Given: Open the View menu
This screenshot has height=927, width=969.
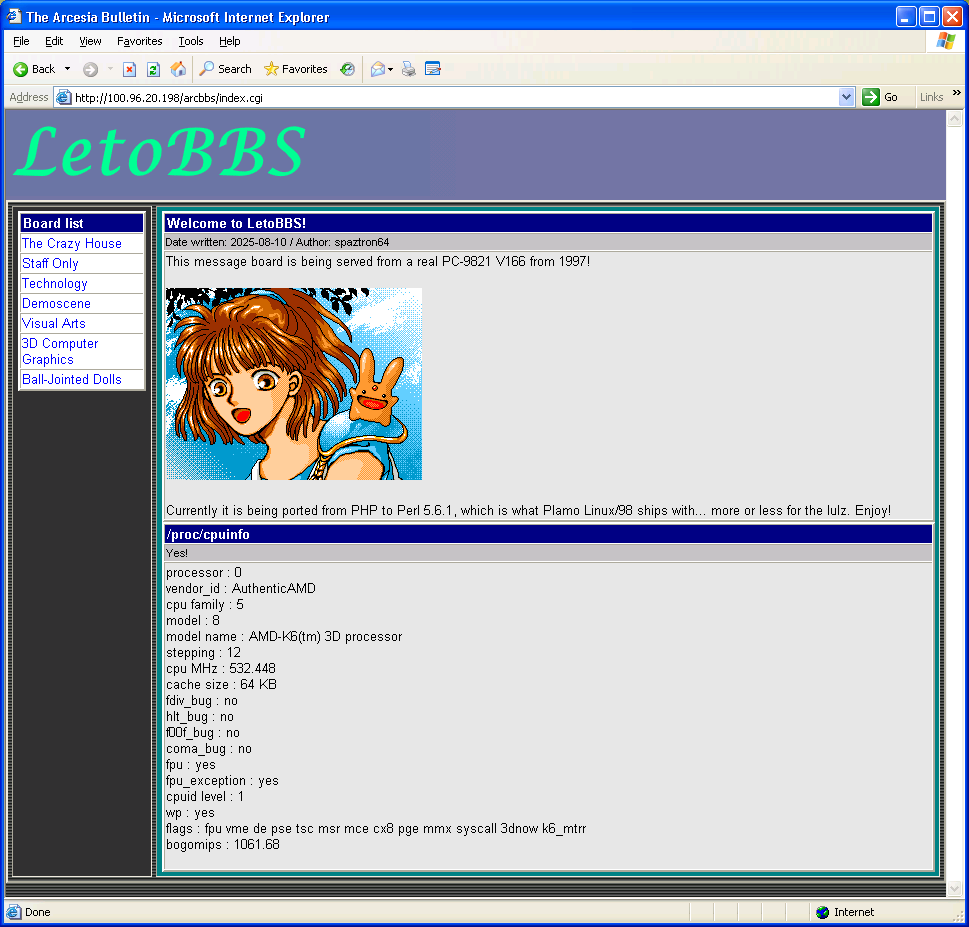Looking at the screenshot, I should click(90, 41).
